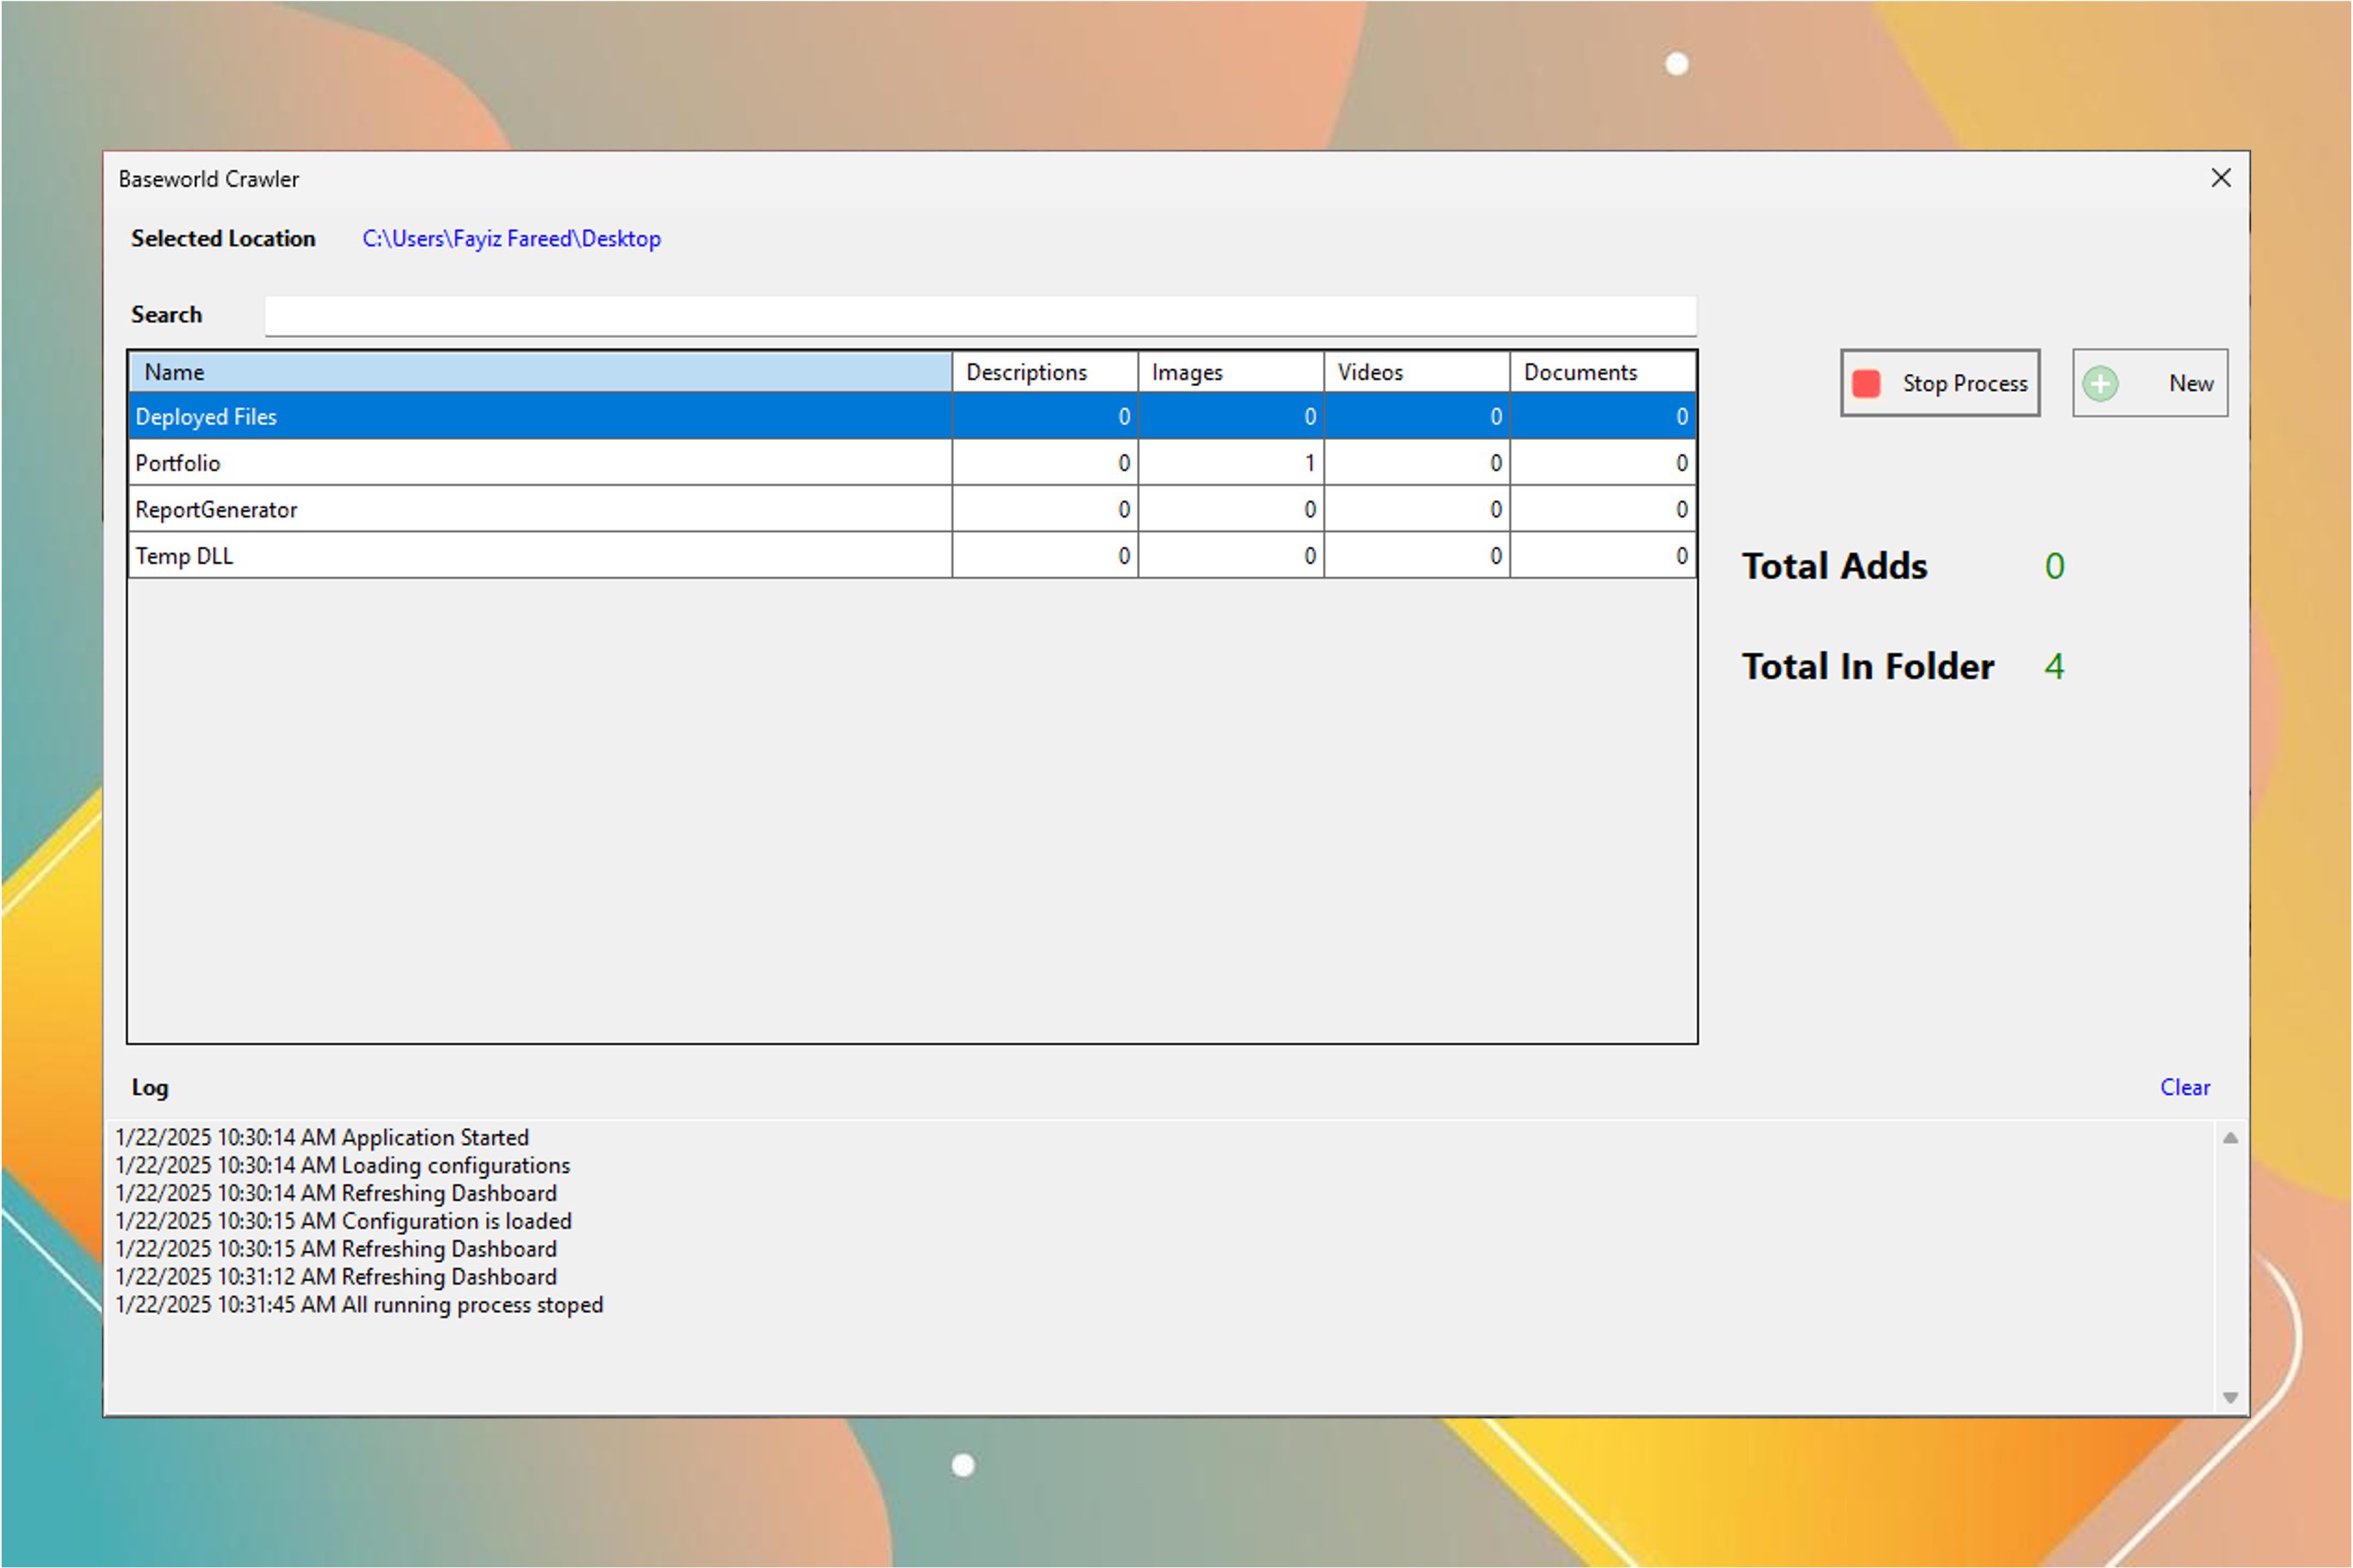
Task: Click the Search label
Action: point(166,315)
